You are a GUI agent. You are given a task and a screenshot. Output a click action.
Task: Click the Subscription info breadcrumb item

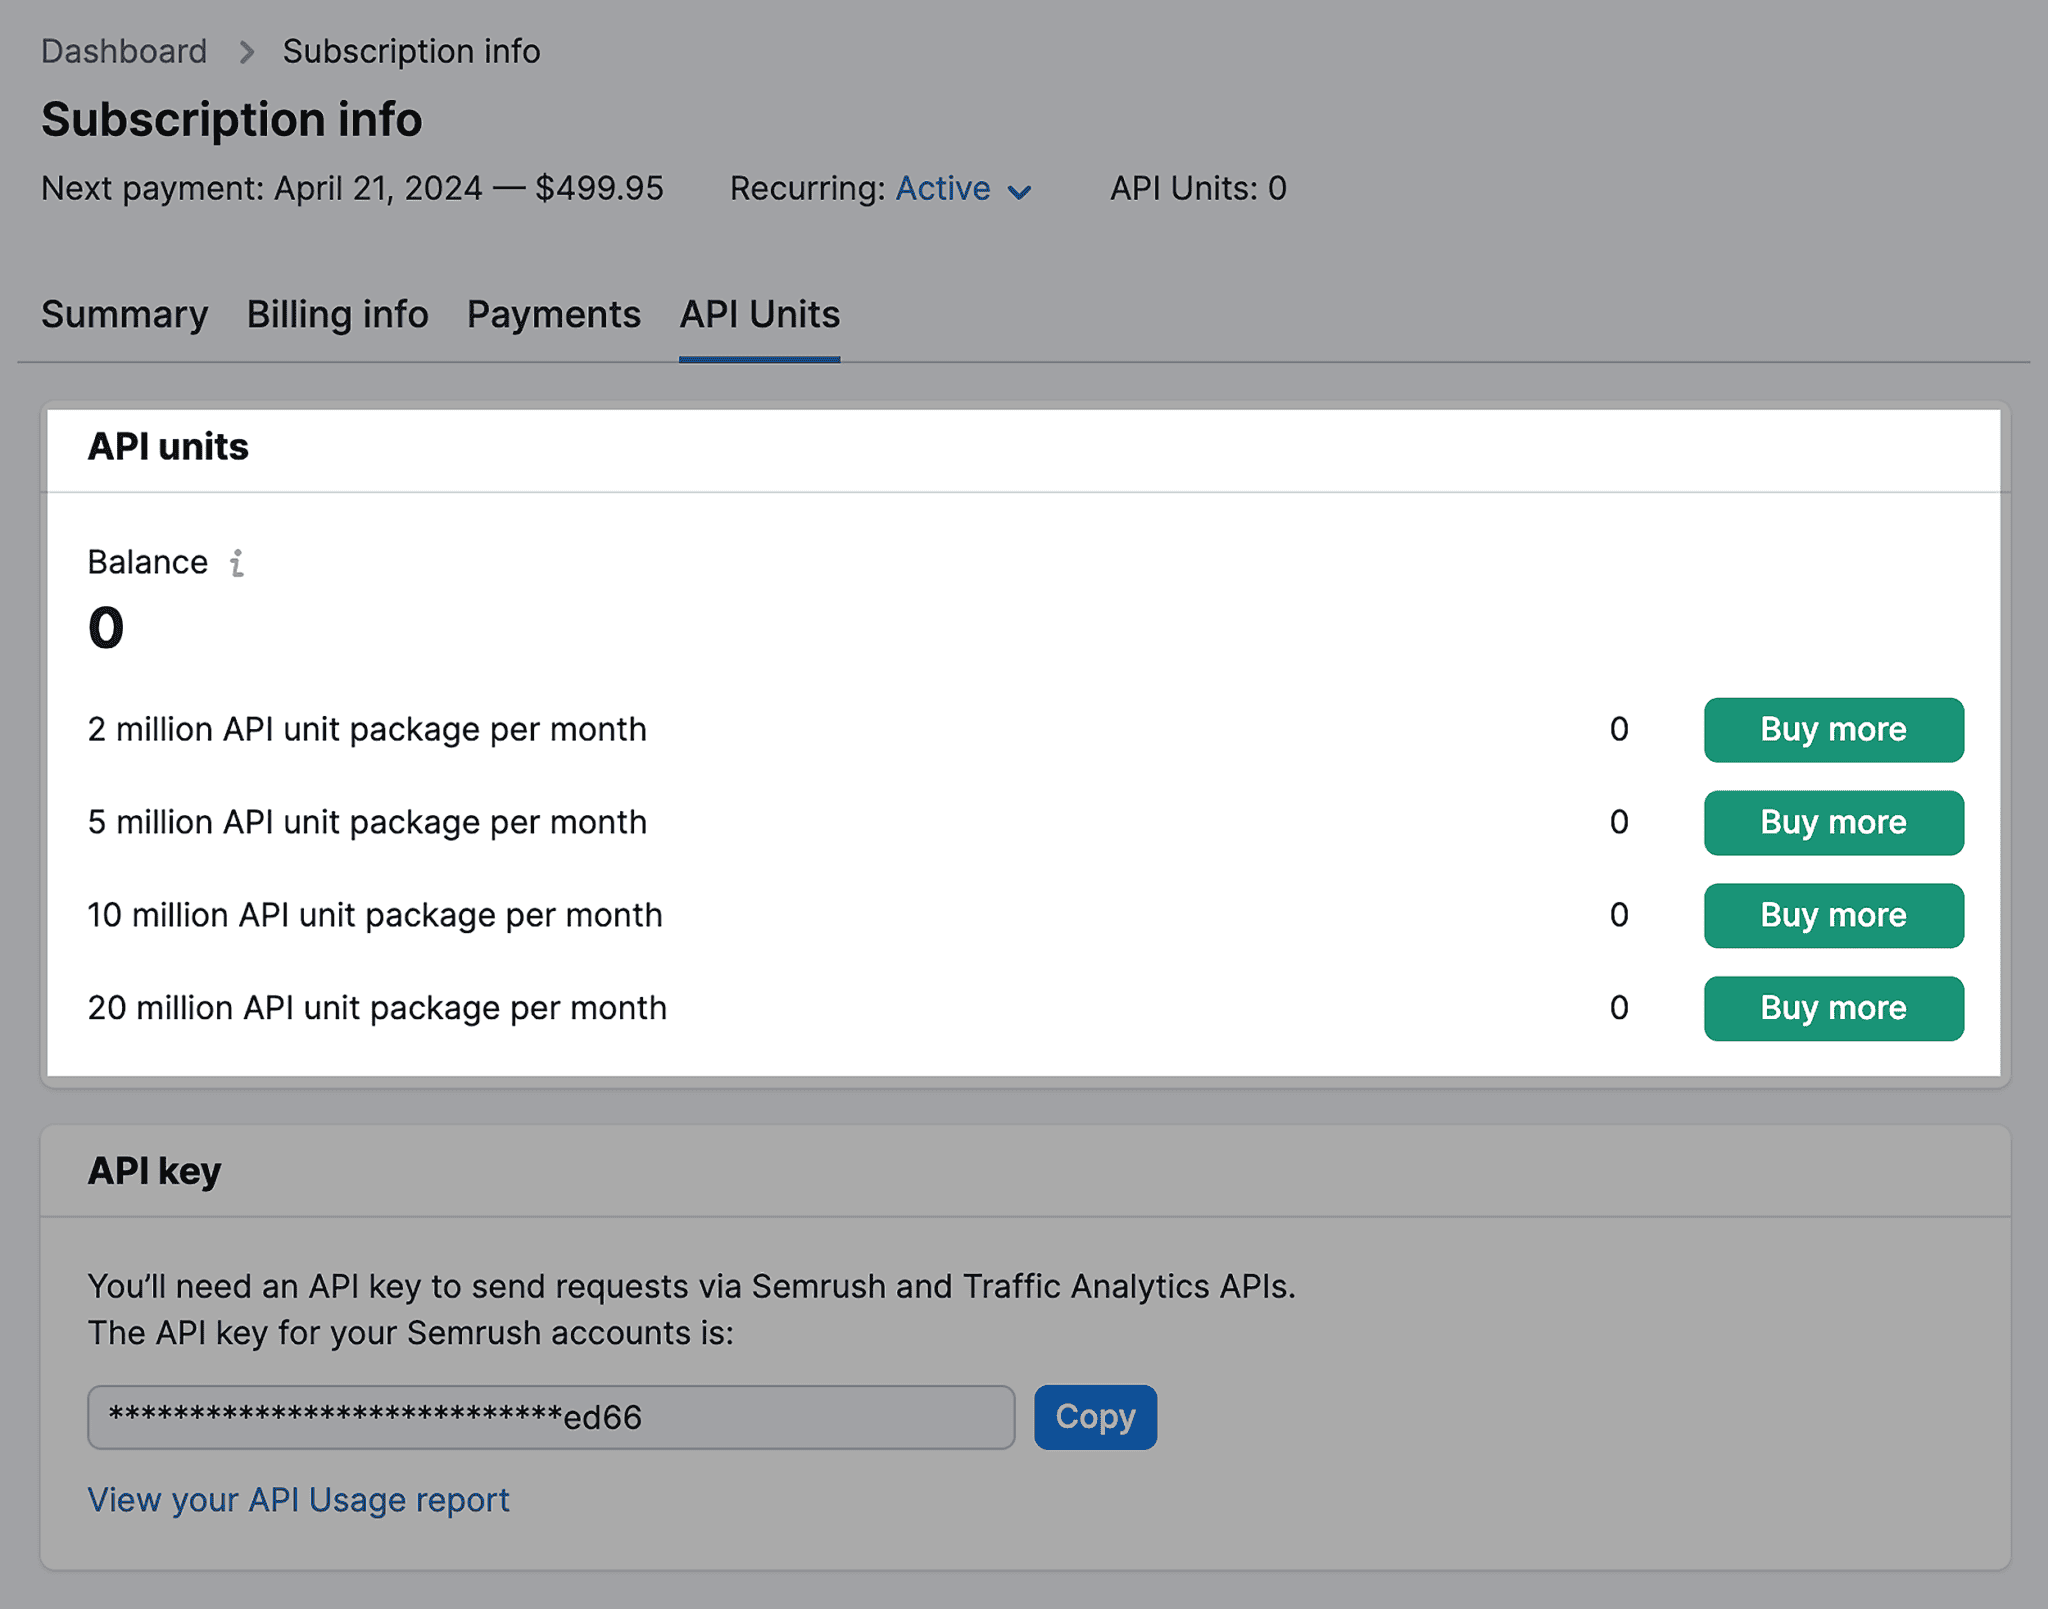[411, 51]
